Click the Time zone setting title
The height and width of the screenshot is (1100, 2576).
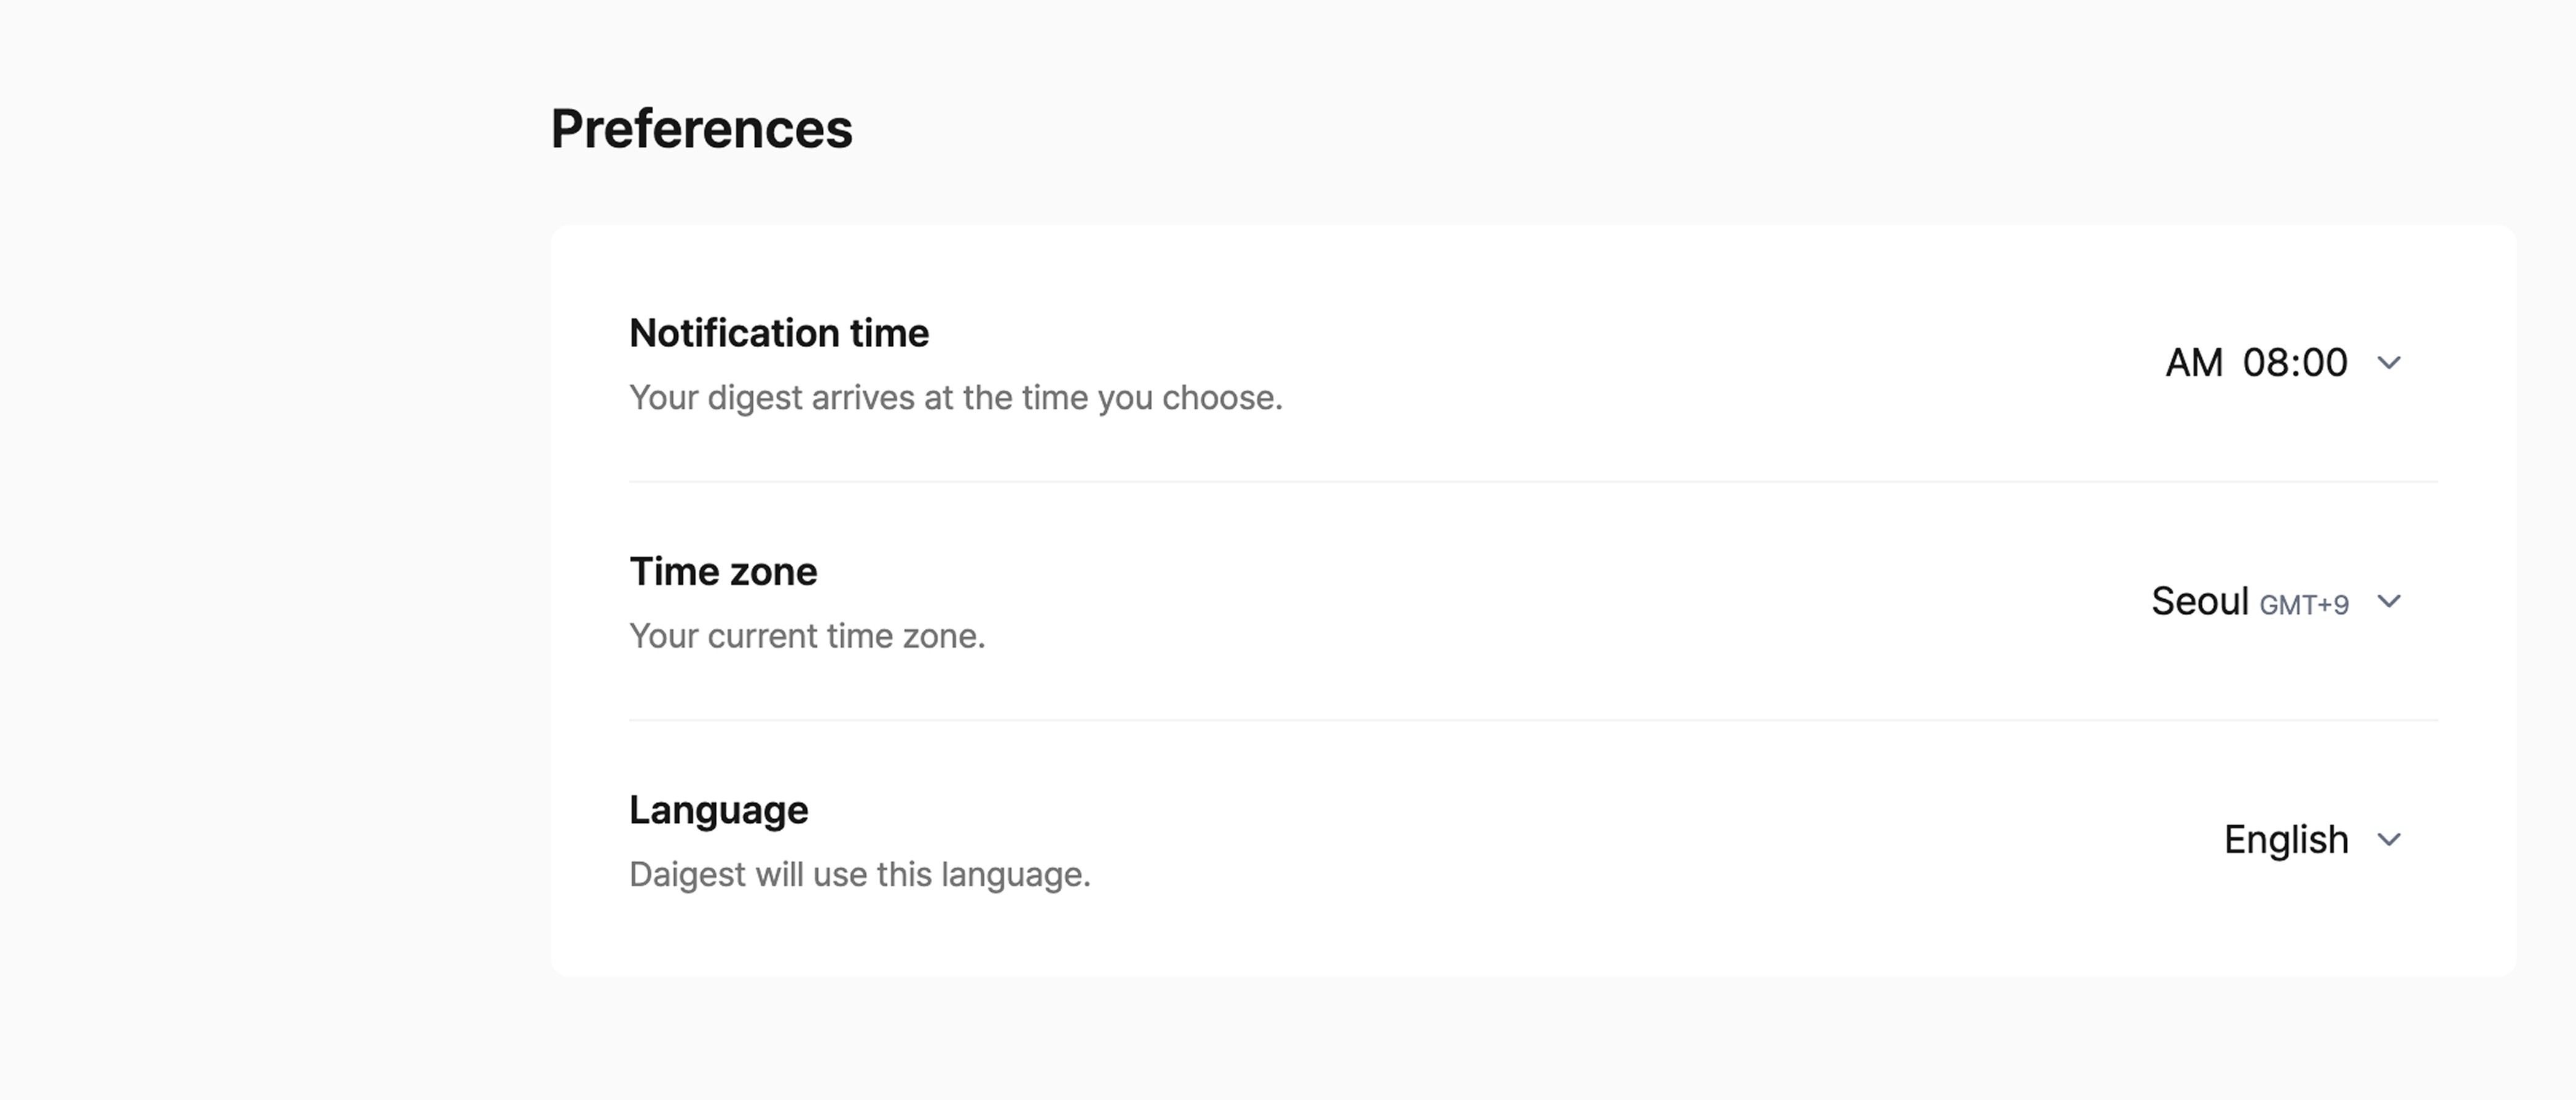coord(723,572)
